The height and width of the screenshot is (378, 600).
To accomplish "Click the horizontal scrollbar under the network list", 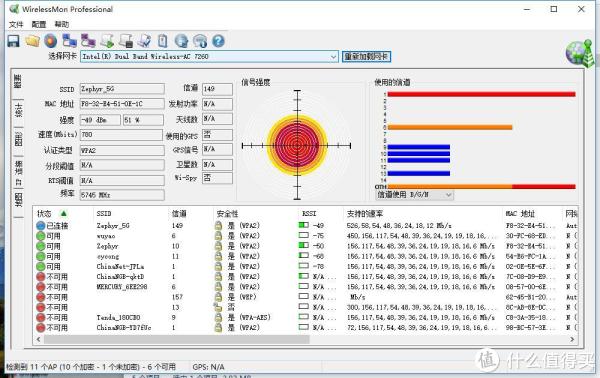I will pyautogui.click(x=305, y=339).
